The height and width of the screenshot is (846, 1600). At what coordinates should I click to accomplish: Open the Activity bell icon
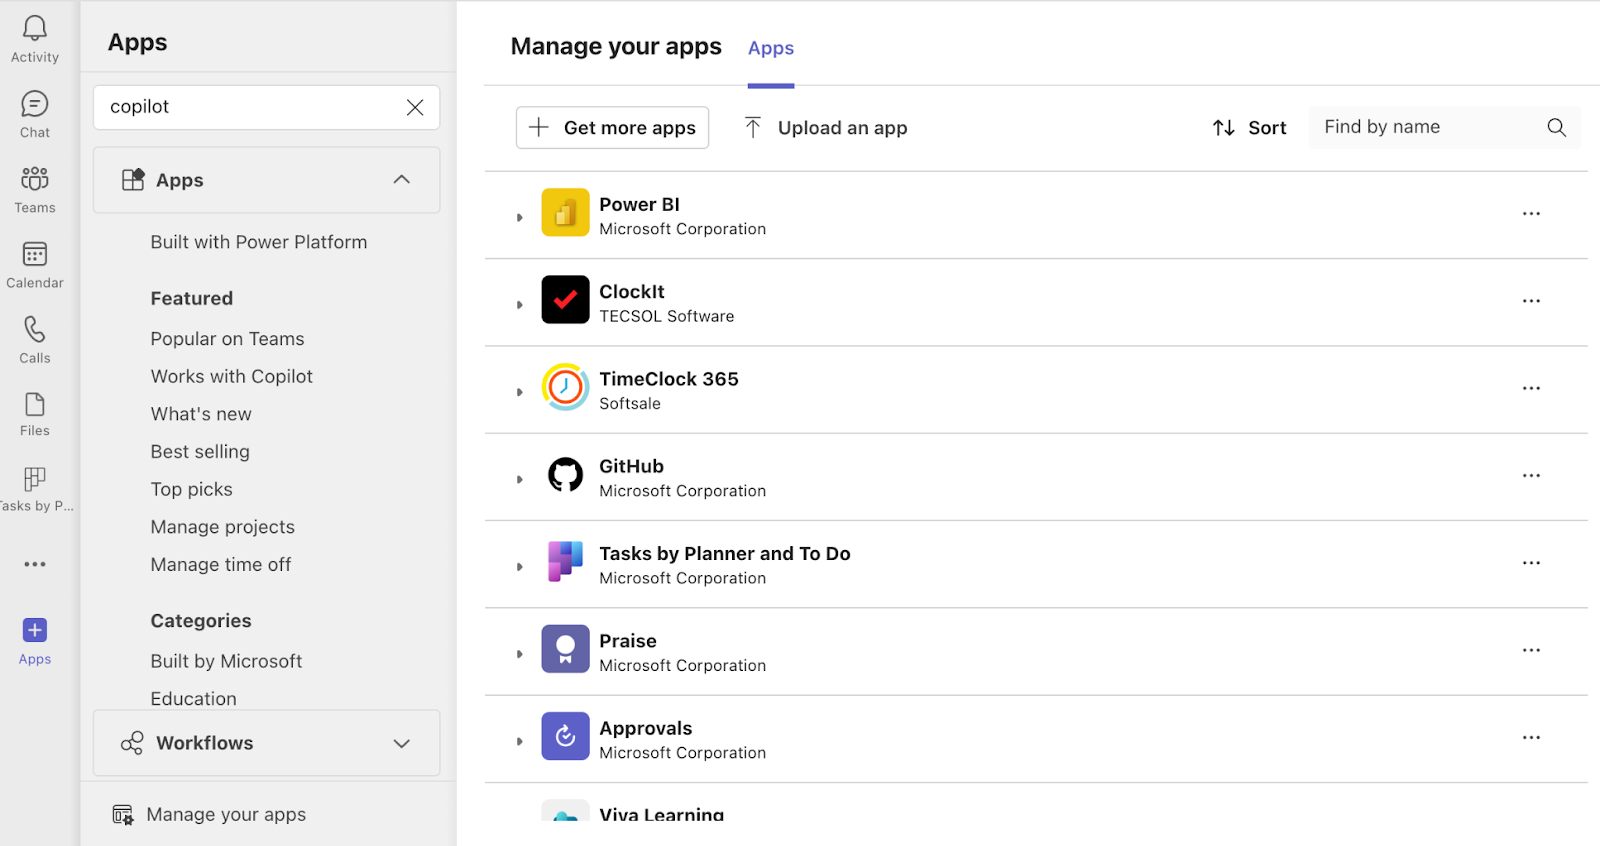35,29
